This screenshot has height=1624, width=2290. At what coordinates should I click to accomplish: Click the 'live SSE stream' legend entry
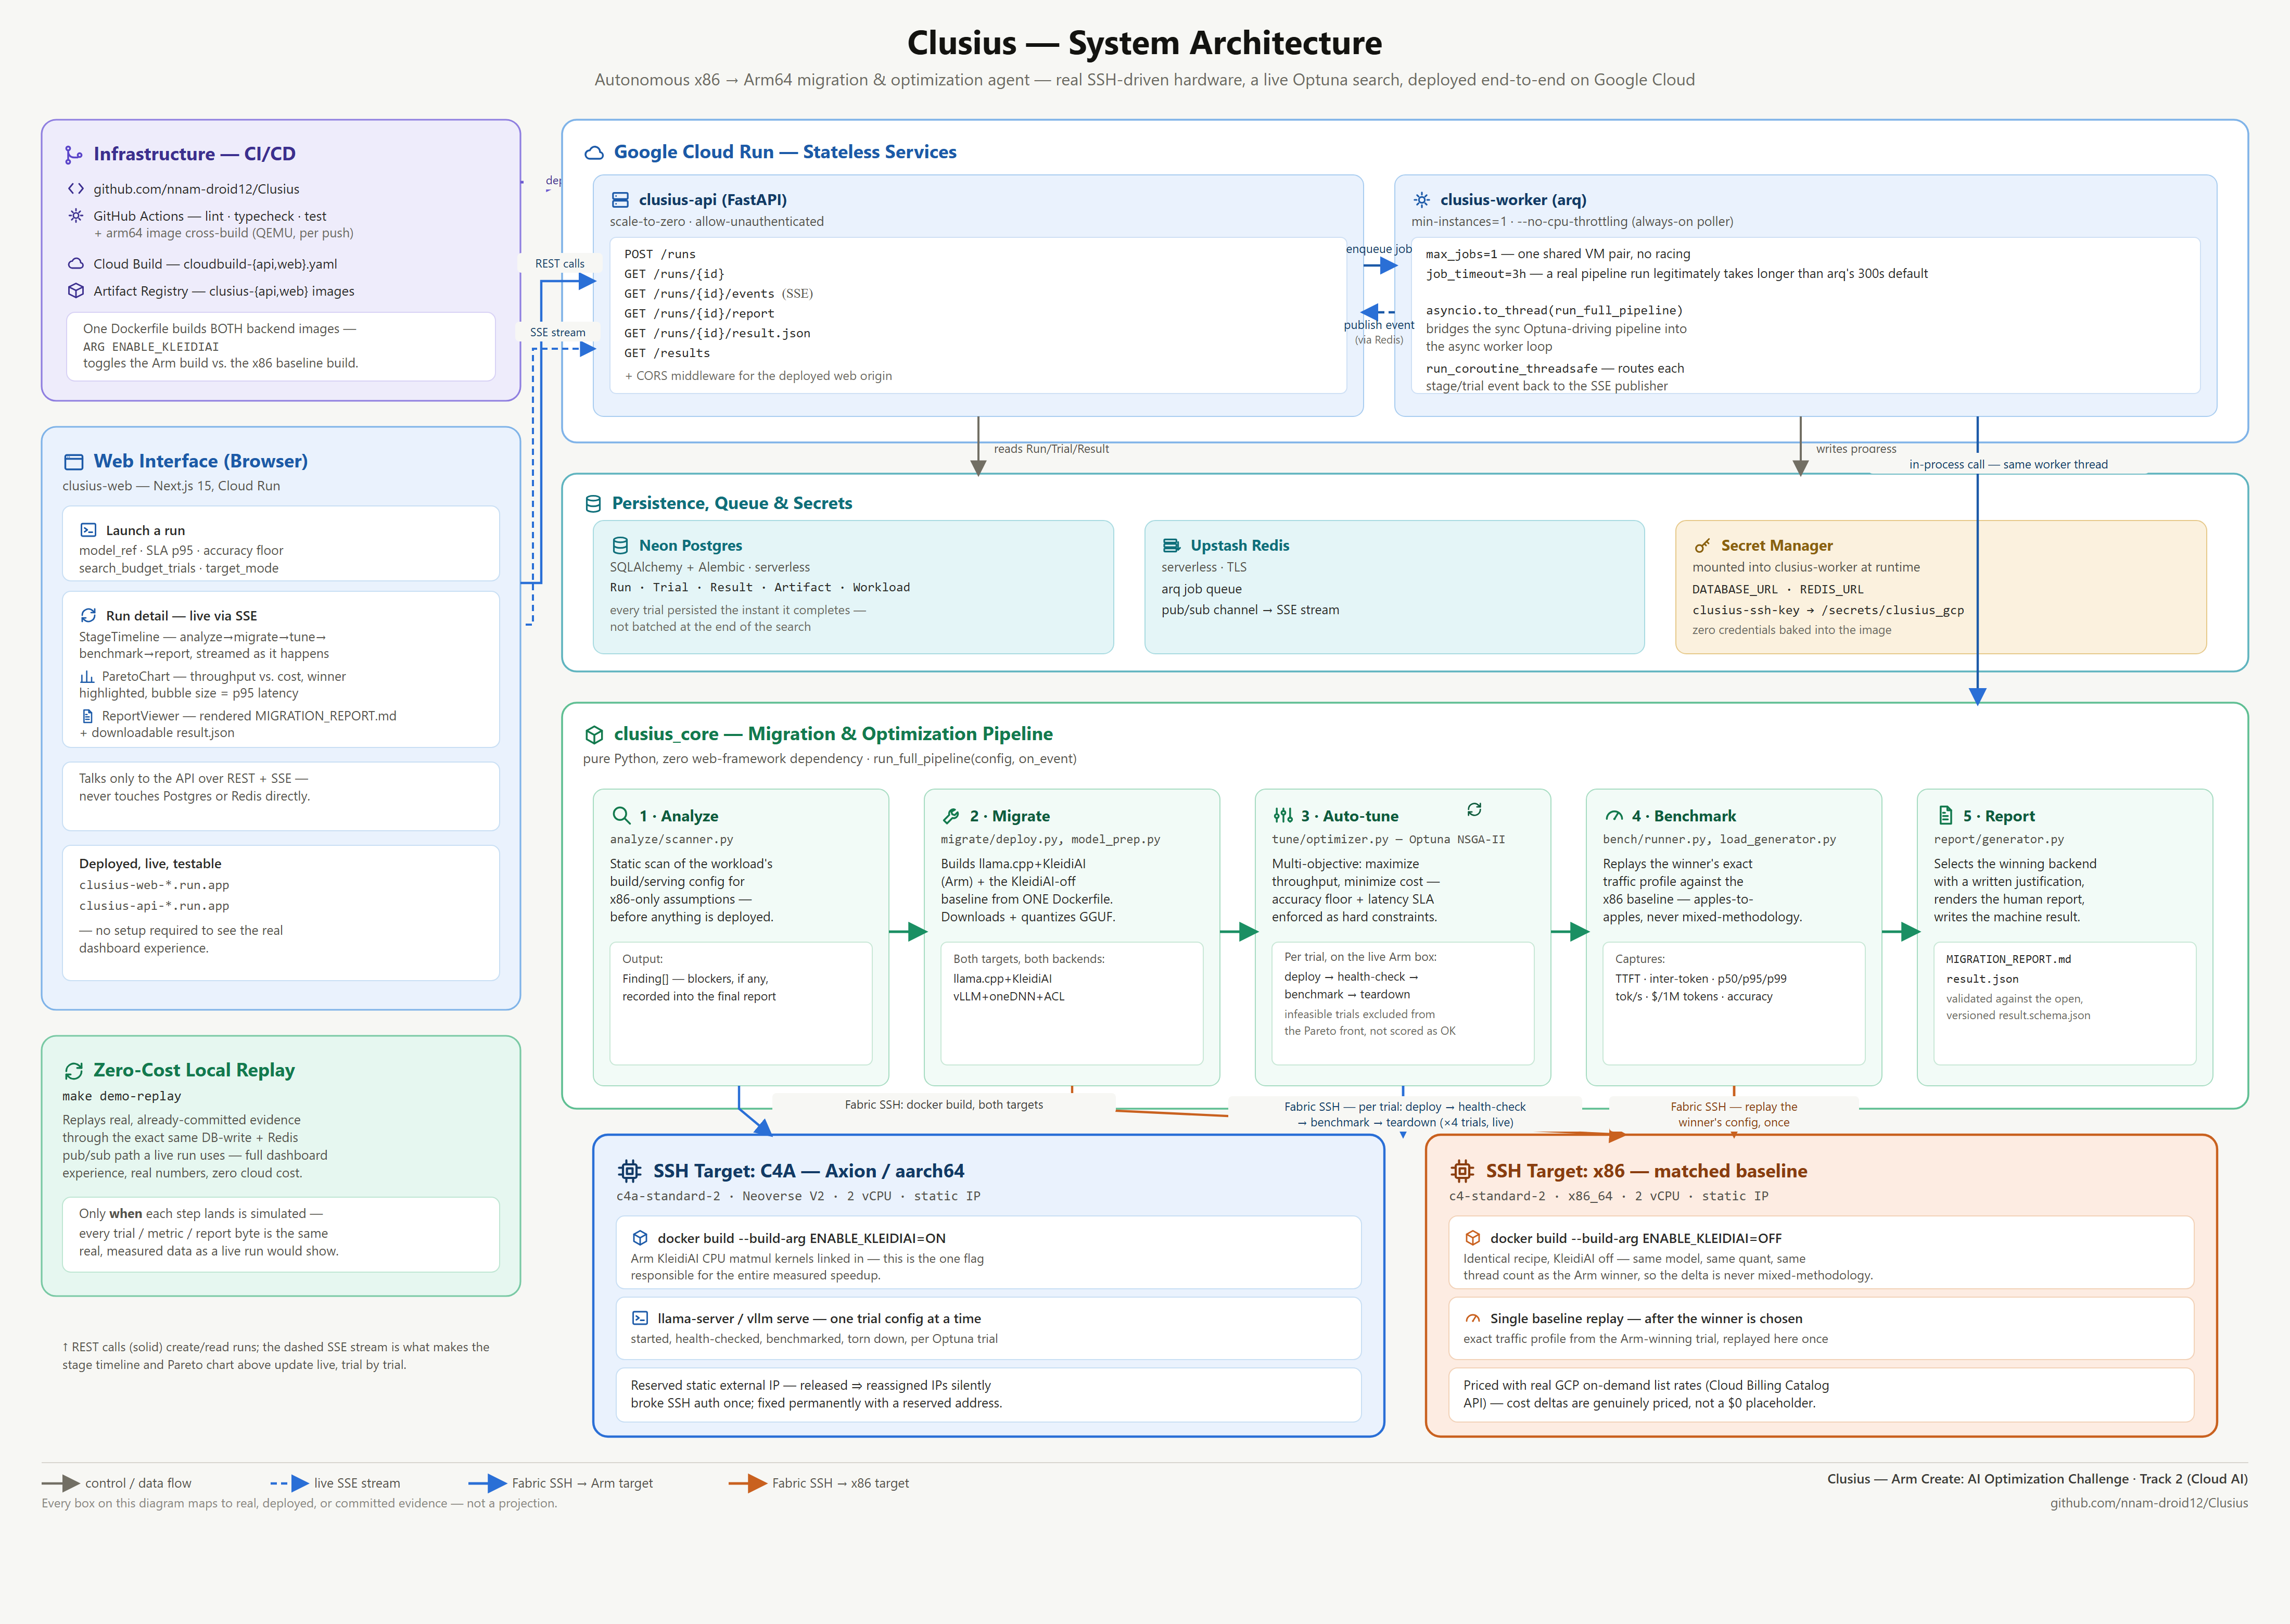(335, 1483)
